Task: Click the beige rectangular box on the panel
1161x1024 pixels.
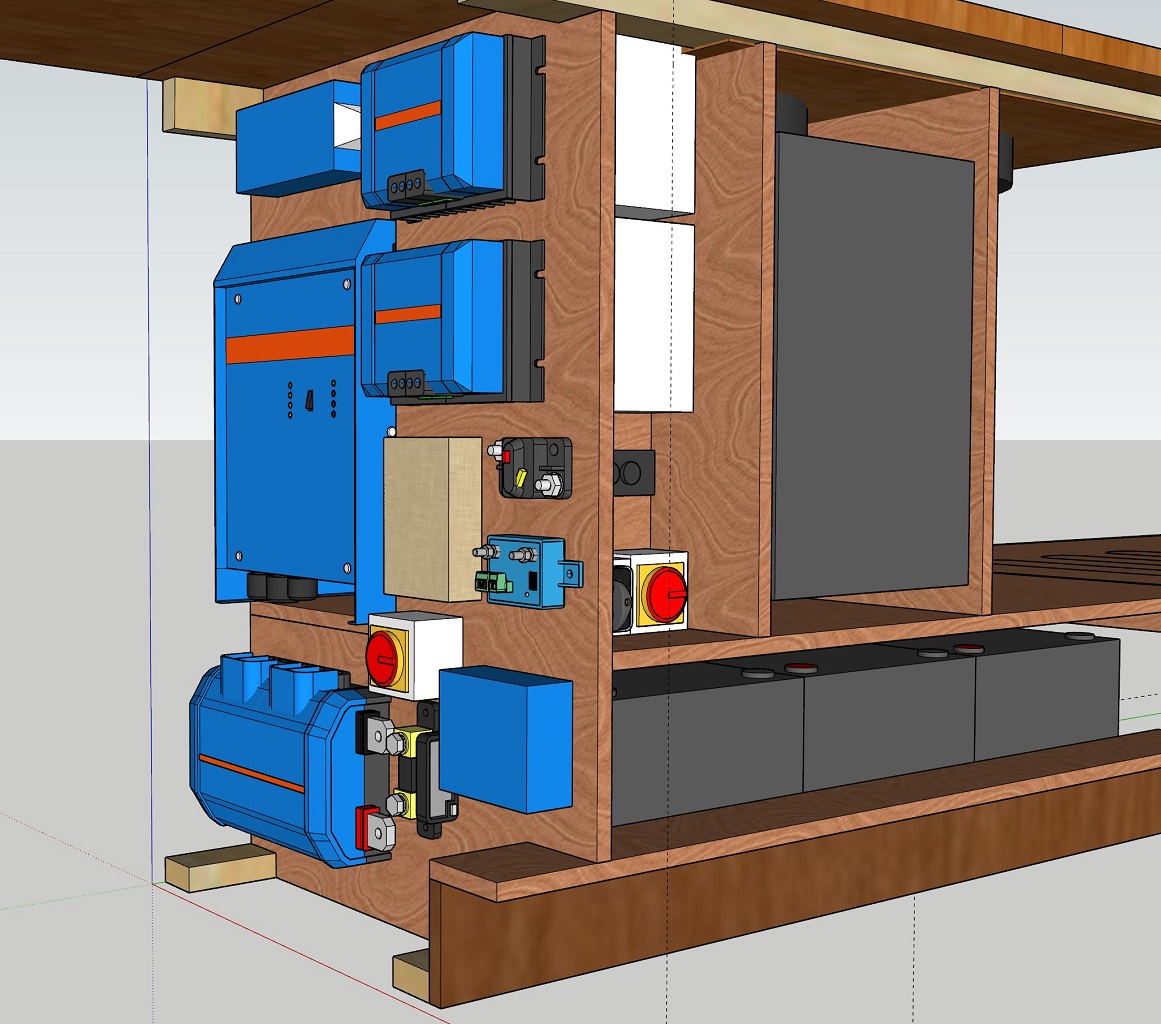Action: point(432,518)
